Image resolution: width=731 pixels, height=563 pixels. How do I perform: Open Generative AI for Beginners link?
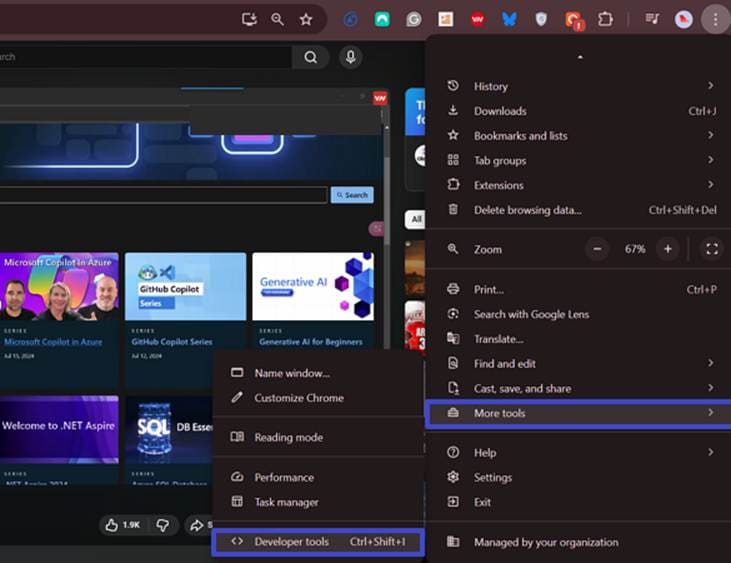311,342
